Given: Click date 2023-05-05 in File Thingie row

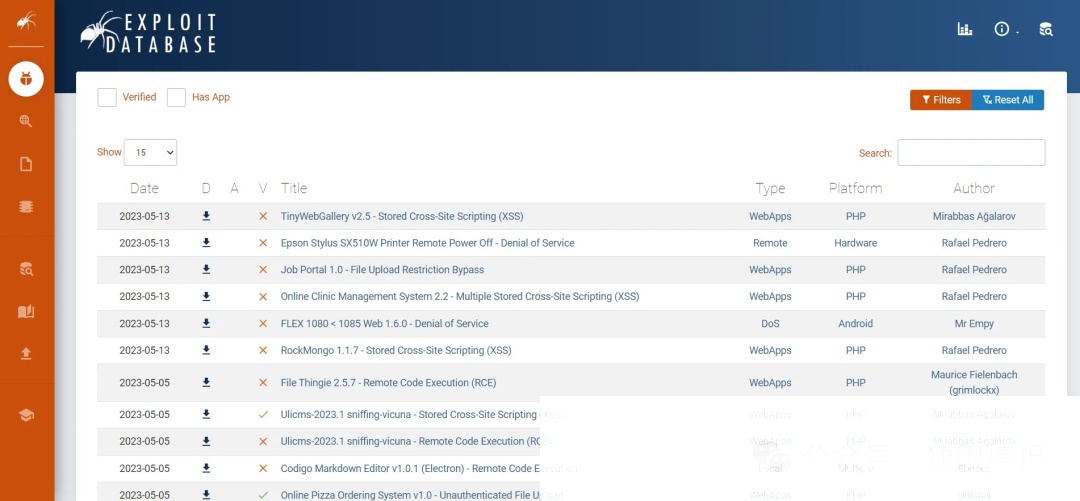Looking at the screenshot, I should (144, 383).
